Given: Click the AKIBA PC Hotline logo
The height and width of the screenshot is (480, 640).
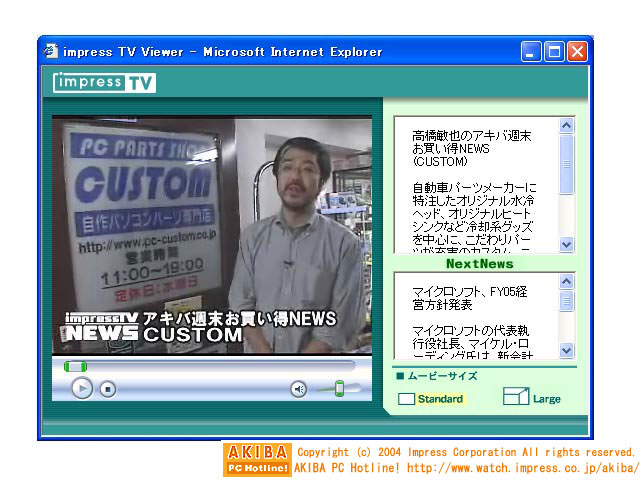Looking at the screenshot, I should (x=257, y=459).
